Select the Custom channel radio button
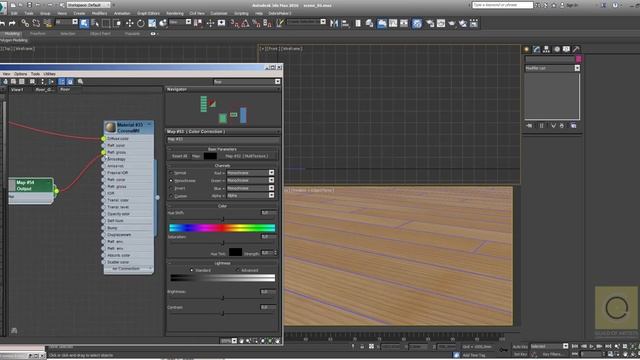Screen dimensions: 640x360 pyautogui.click(x=171, y=196)
